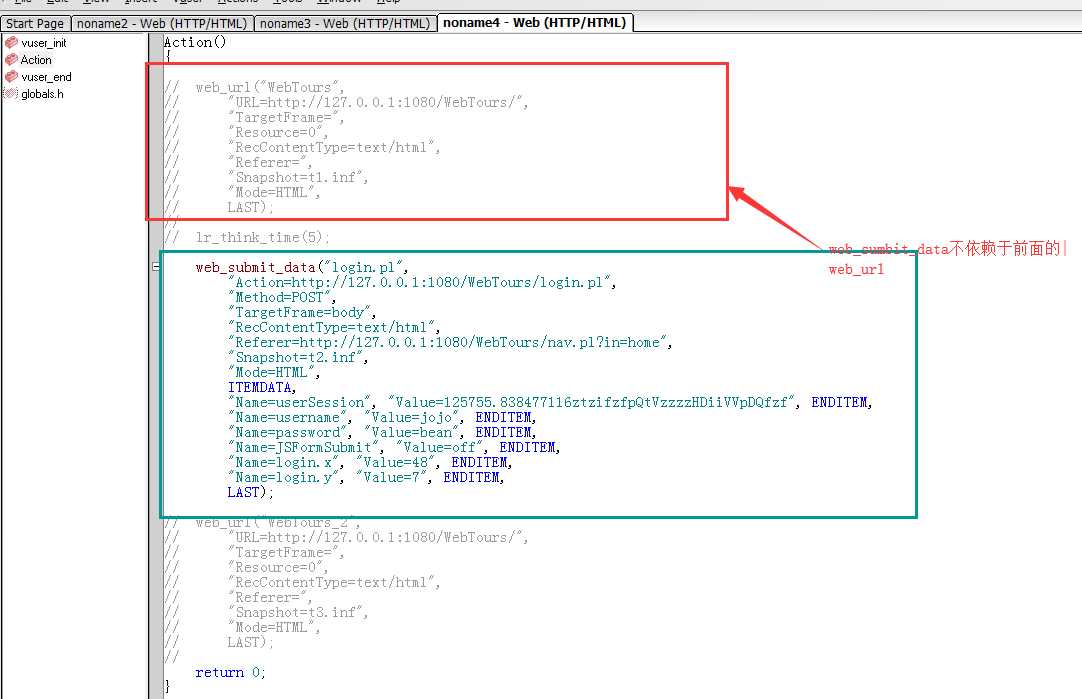Click the Value=48 string

tap(397, 462)
